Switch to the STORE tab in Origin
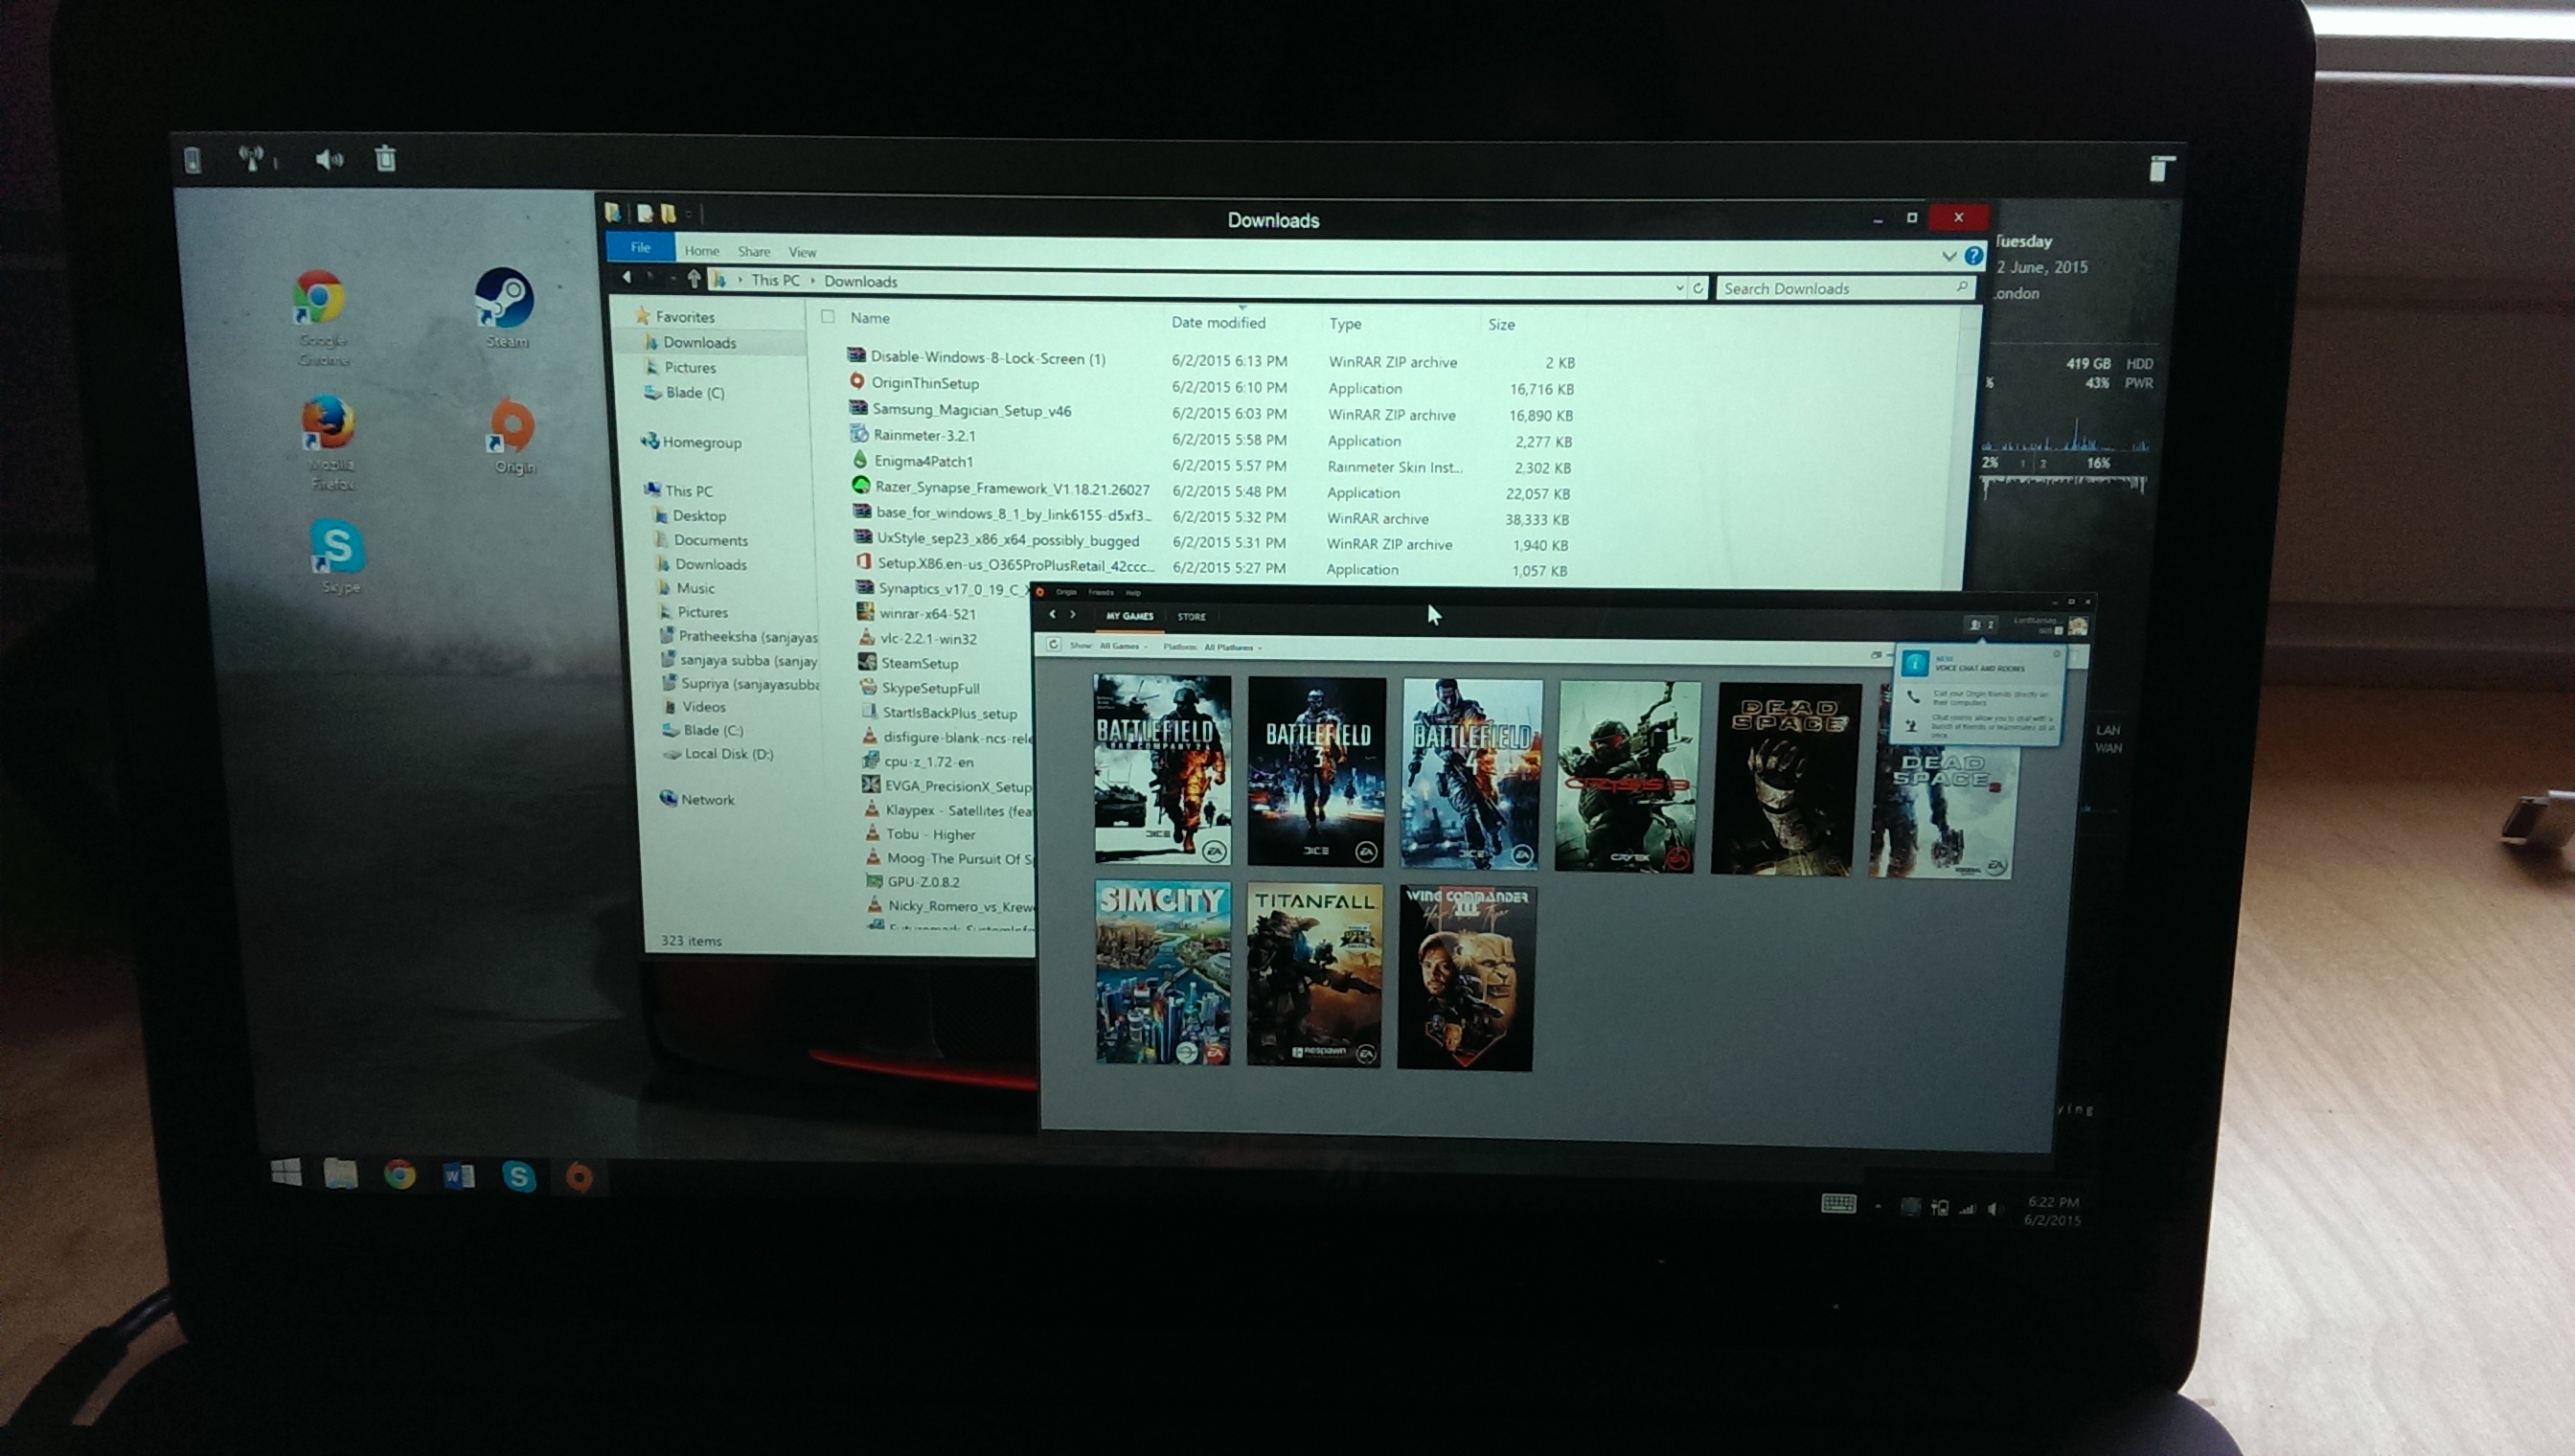 1191,617
